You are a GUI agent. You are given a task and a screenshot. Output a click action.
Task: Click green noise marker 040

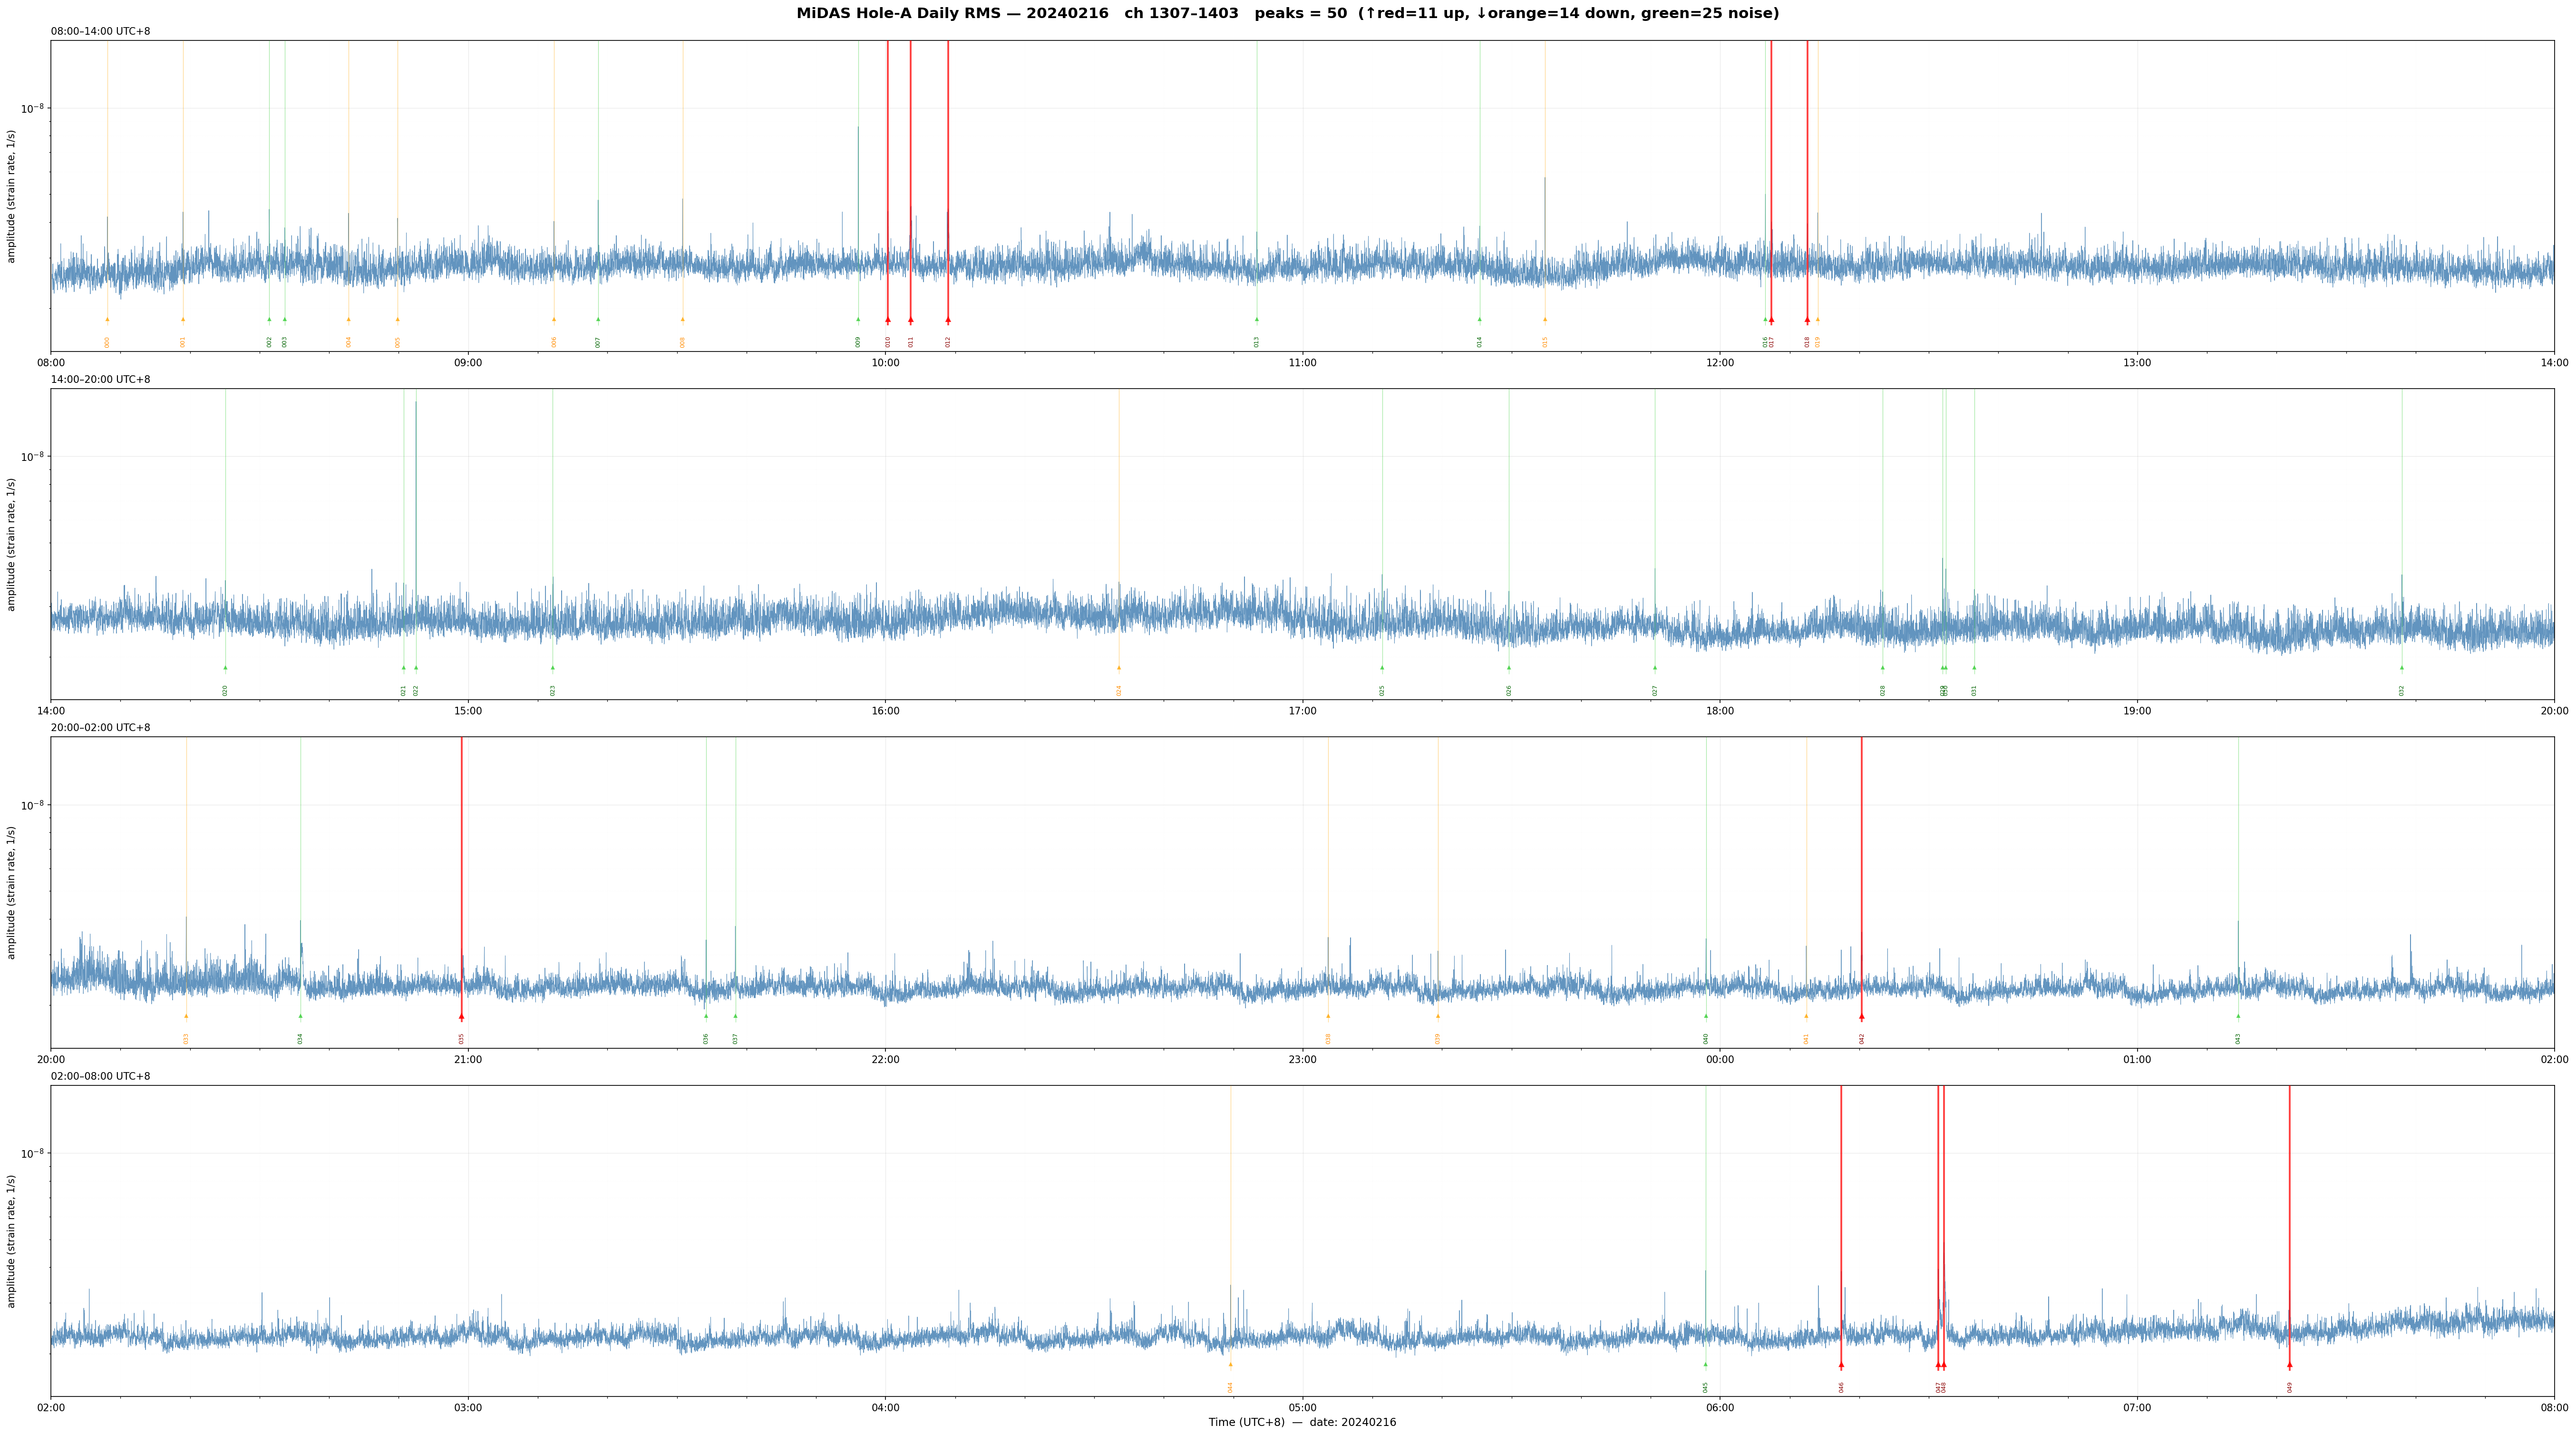pos(1706,1016)
